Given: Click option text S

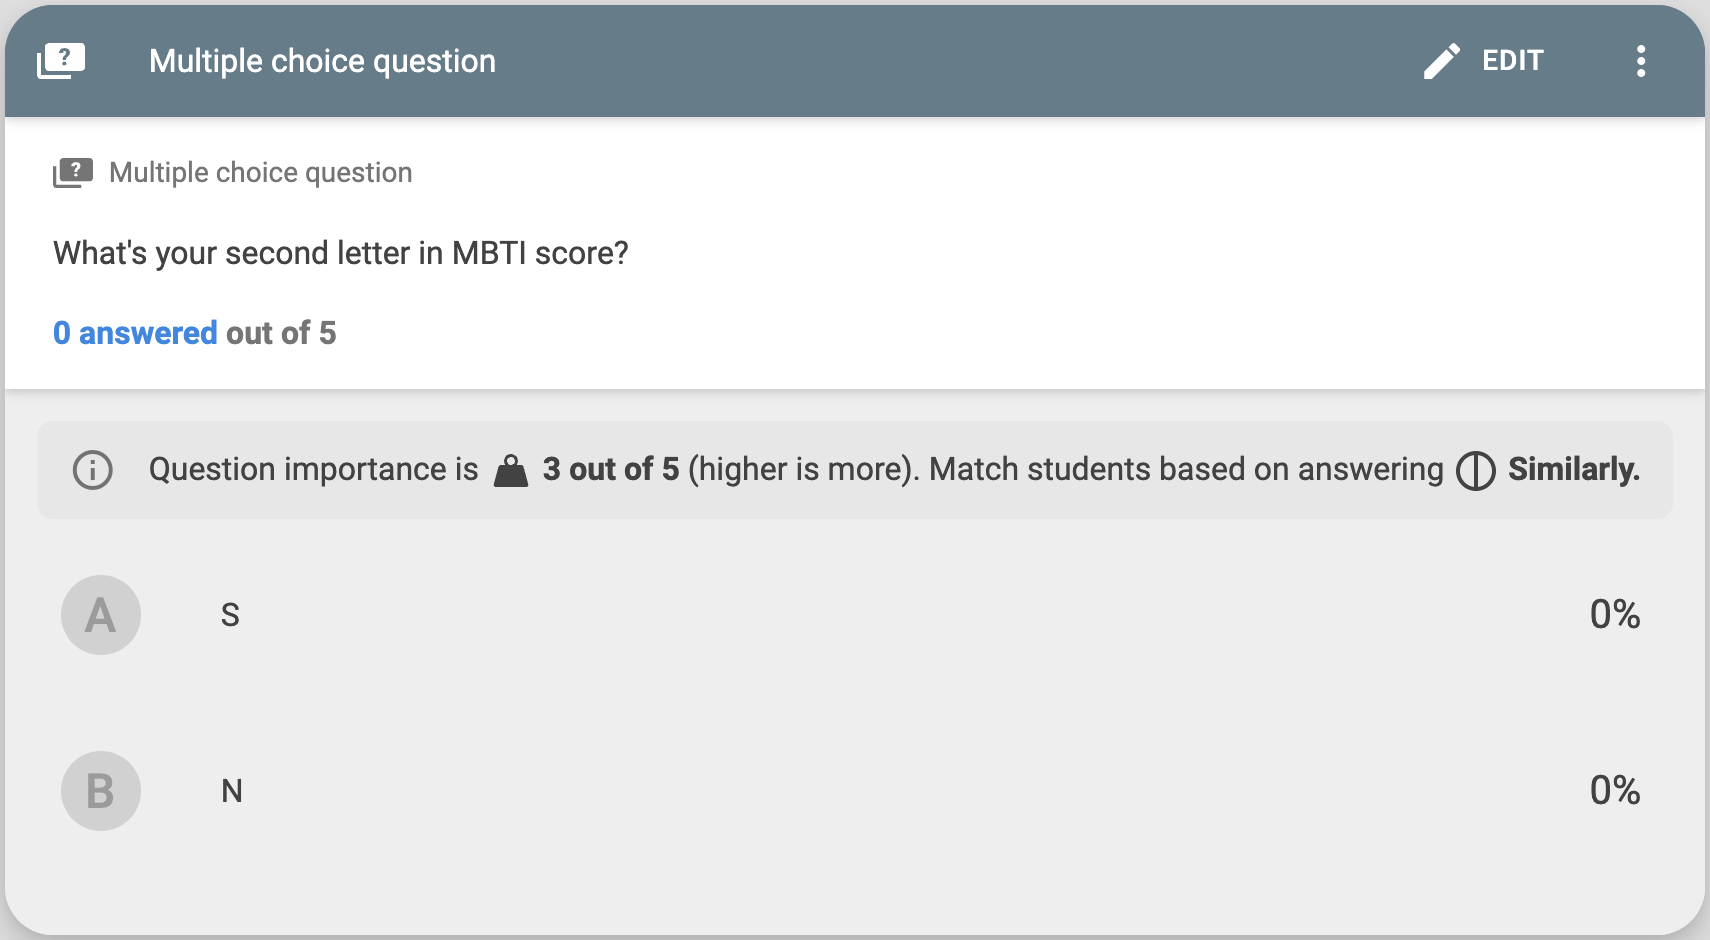Looking at the screenshot, I should (230, 615).
